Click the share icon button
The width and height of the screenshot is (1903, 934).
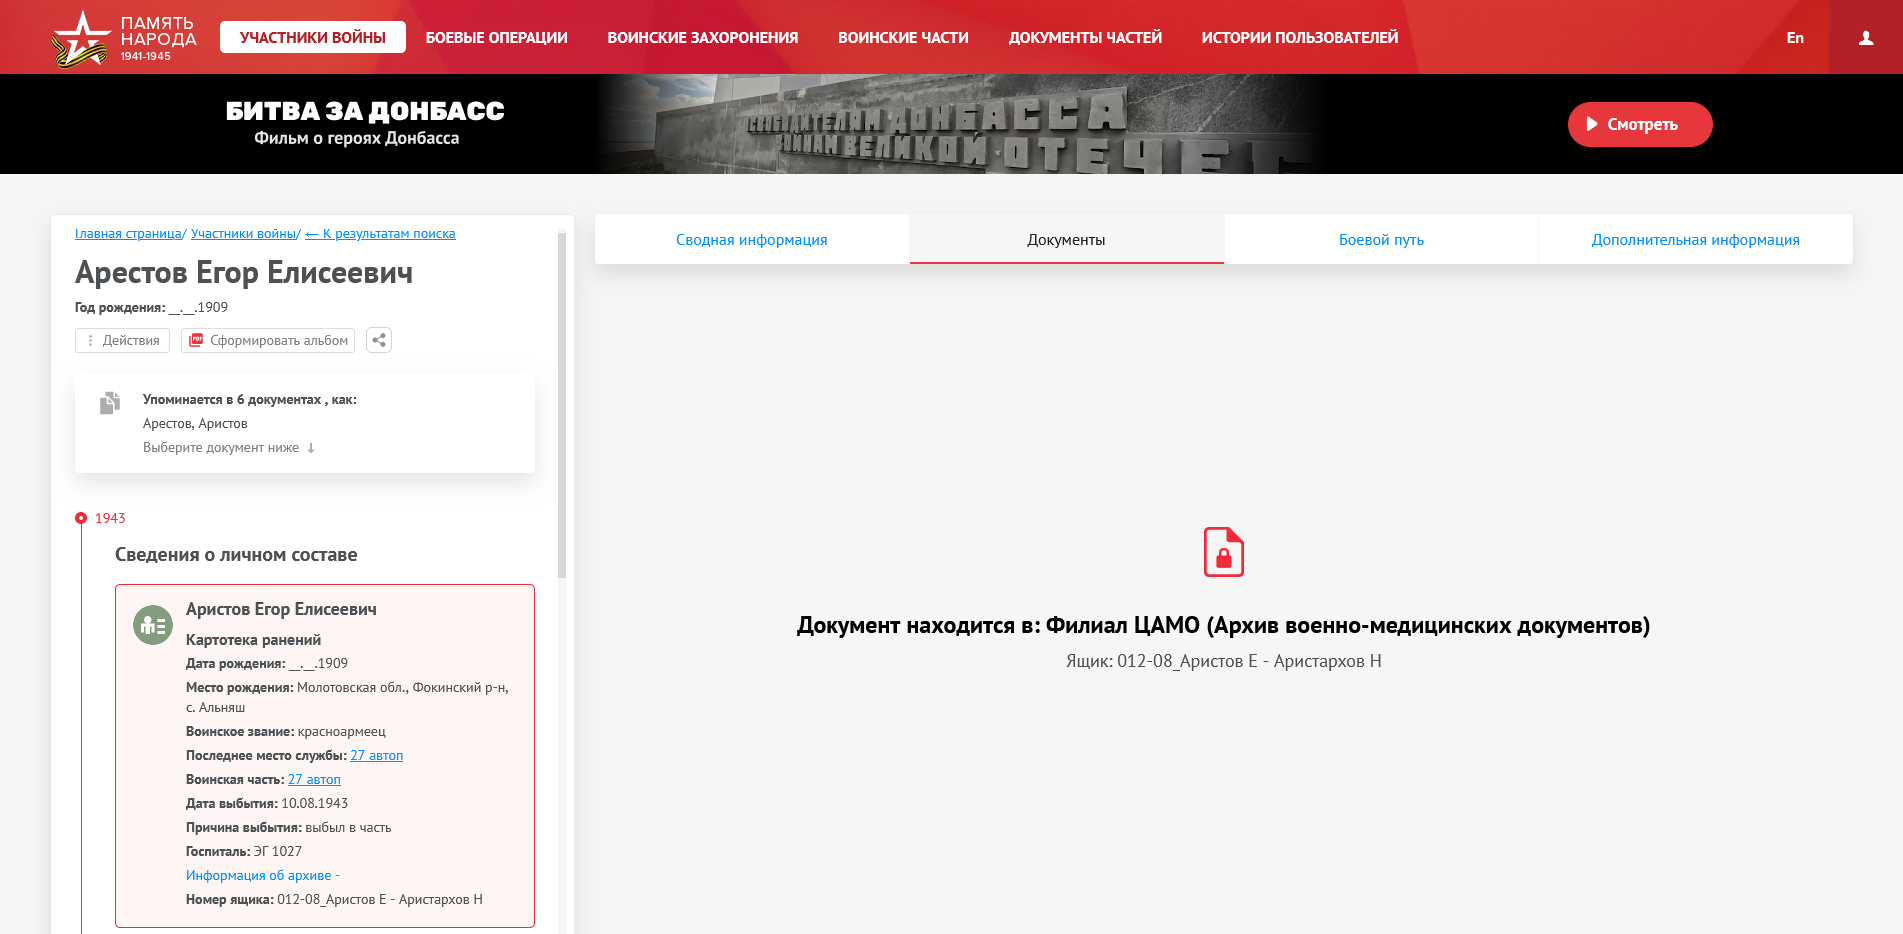pyautogui.click(x=379, y=340)
